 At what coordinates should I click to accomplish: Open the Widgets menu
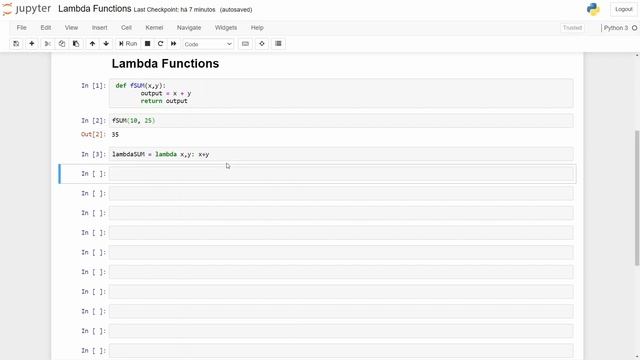click(x=226, y=28)
